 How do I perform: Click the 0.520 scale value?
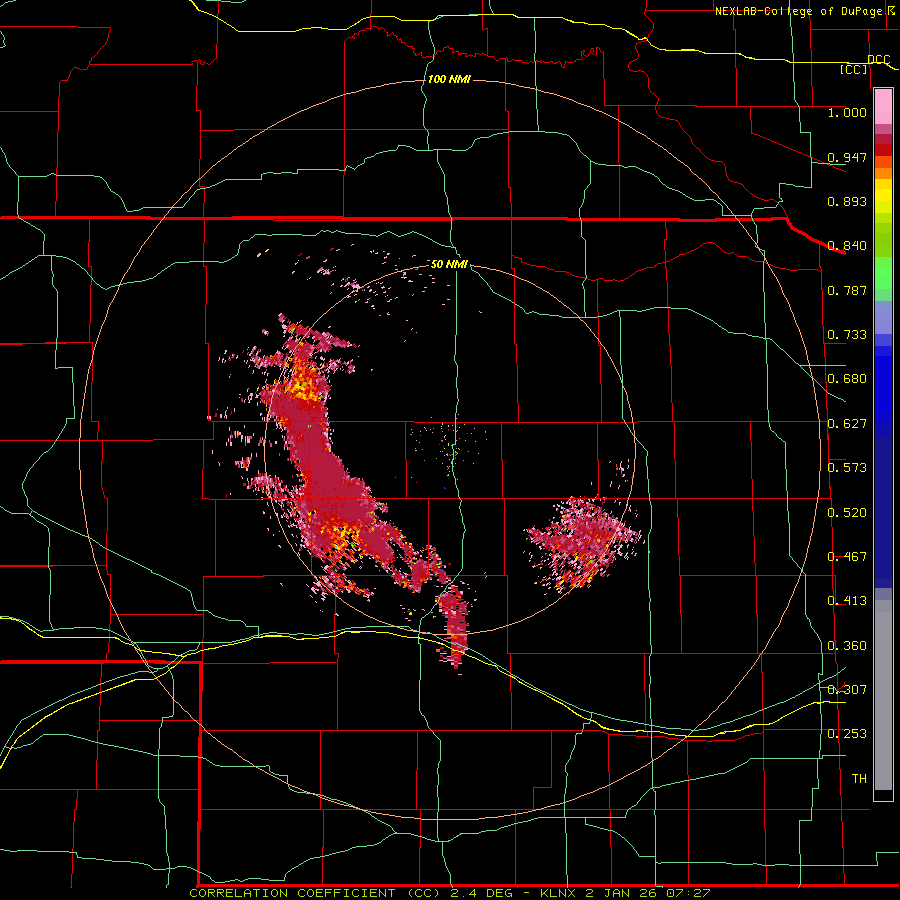coord(847,513)
